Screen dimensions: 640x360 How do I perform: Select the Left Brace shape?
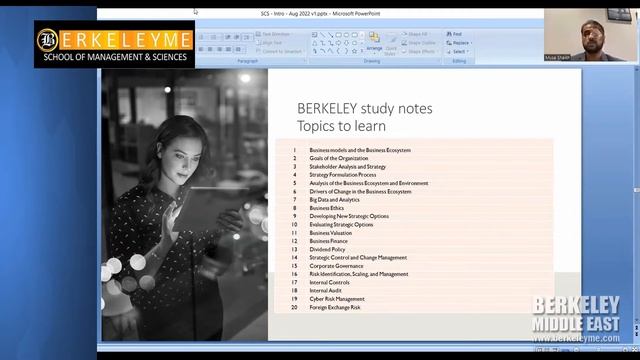click(x=338, y=51)
